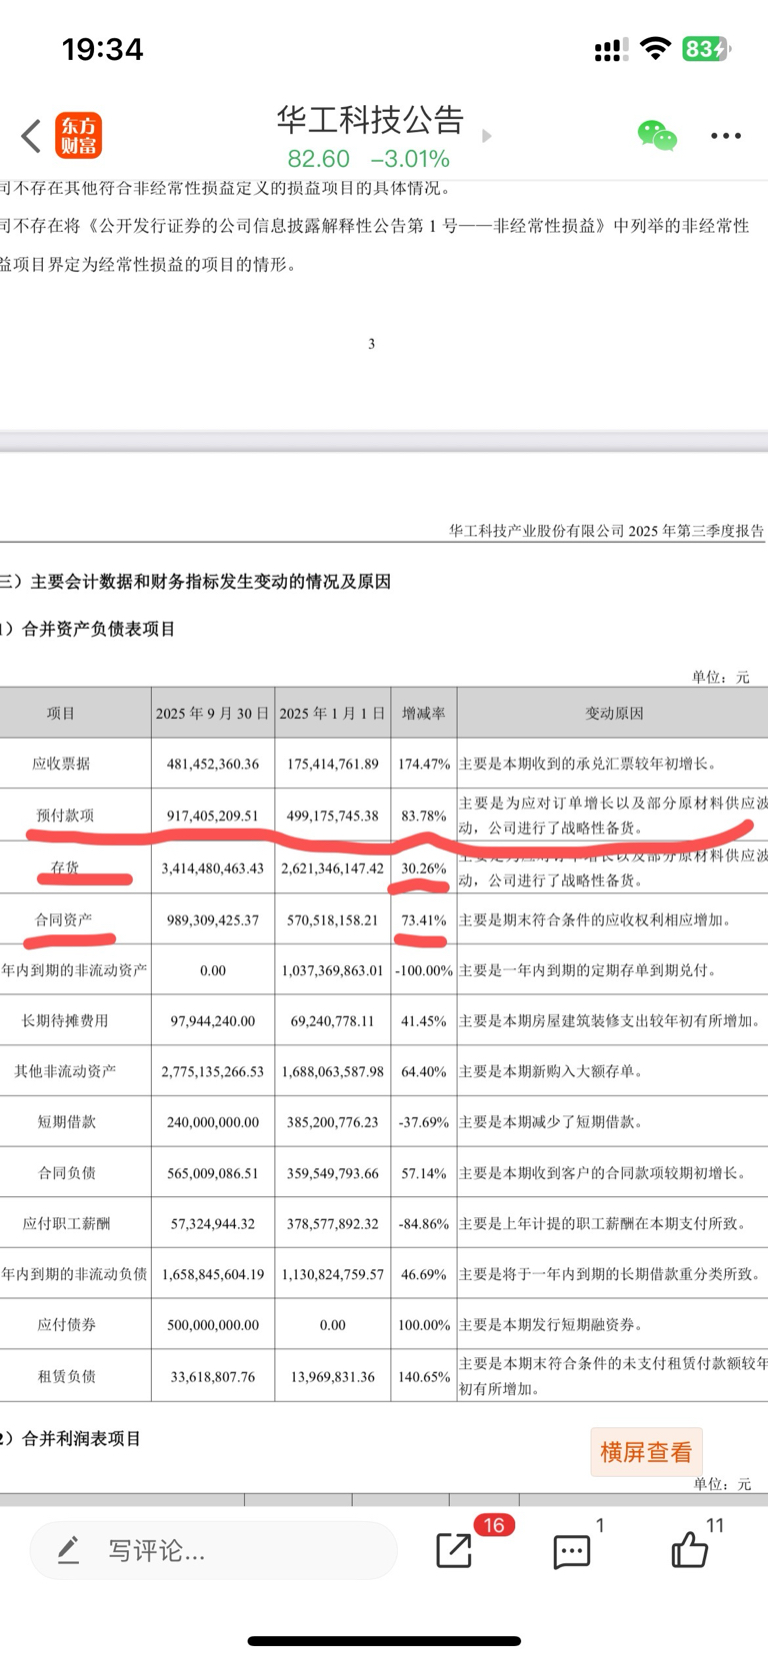Tap the 2025年9月30日 column header
This screenshot has height=1663, width=768.
tap(213, 713)
